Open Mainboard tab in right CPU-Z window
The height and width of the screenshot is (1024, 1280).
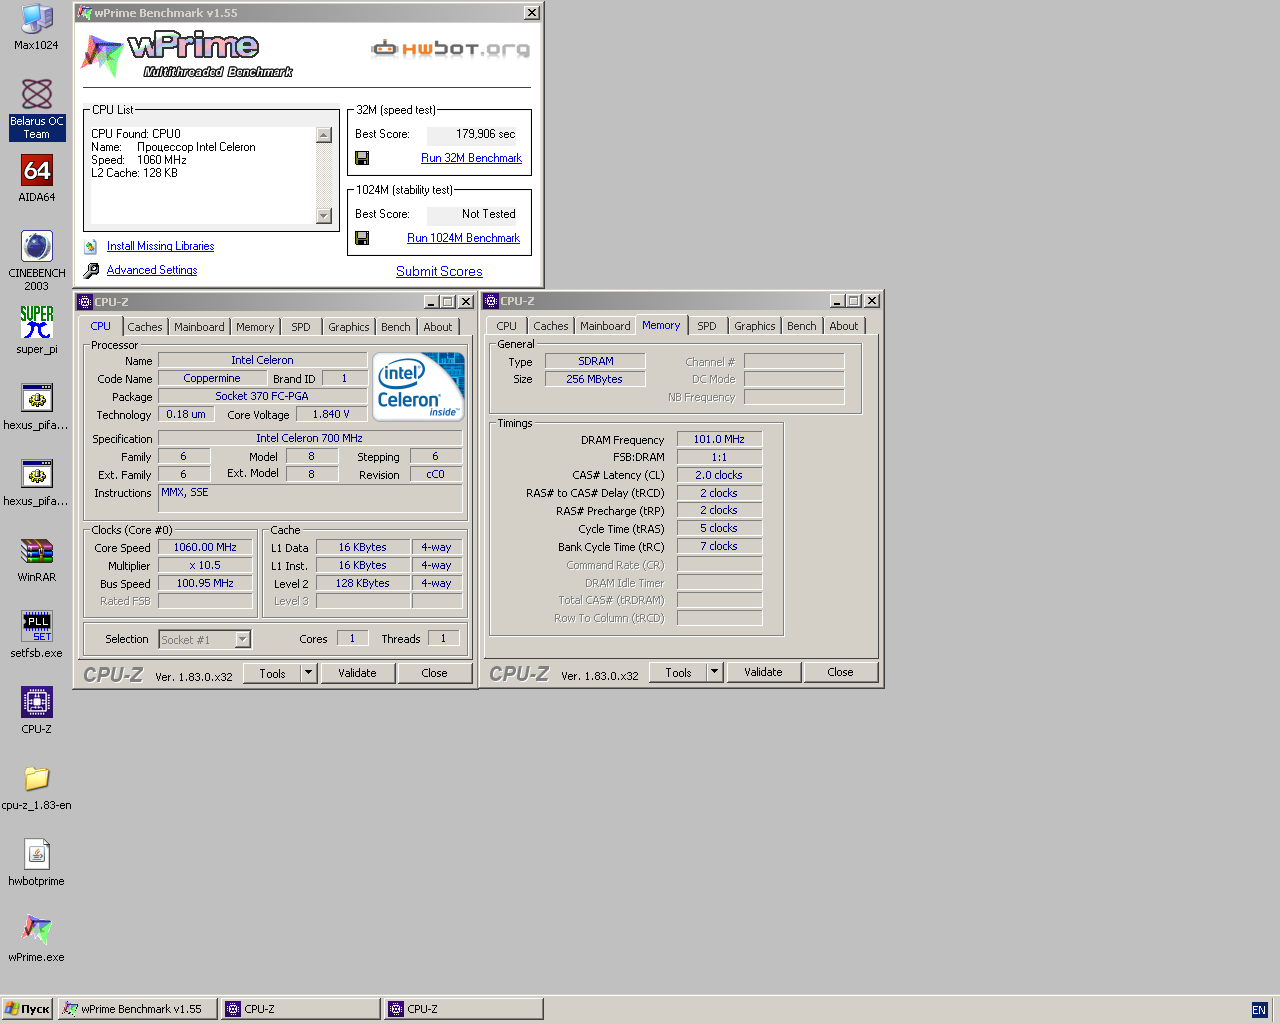coord(605,326)
